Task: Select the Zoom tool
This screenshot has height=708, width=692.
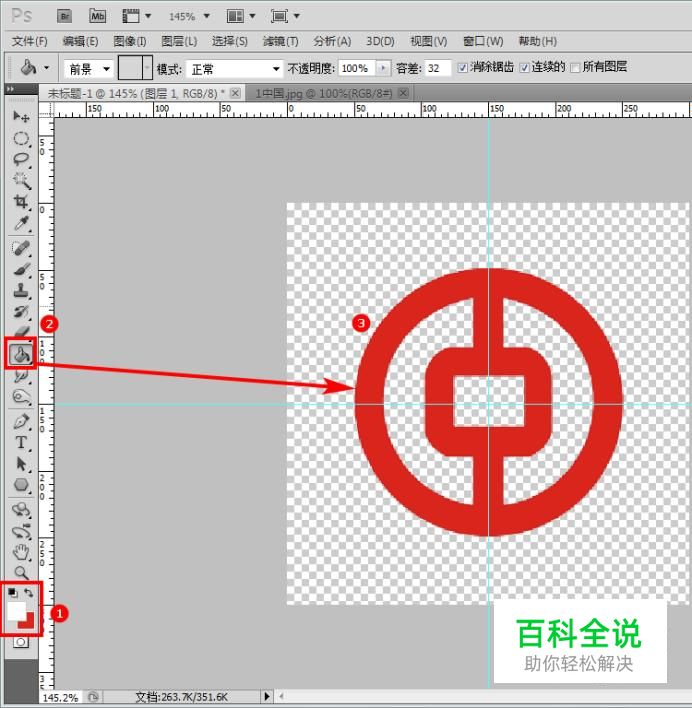Action: [21, 573]
